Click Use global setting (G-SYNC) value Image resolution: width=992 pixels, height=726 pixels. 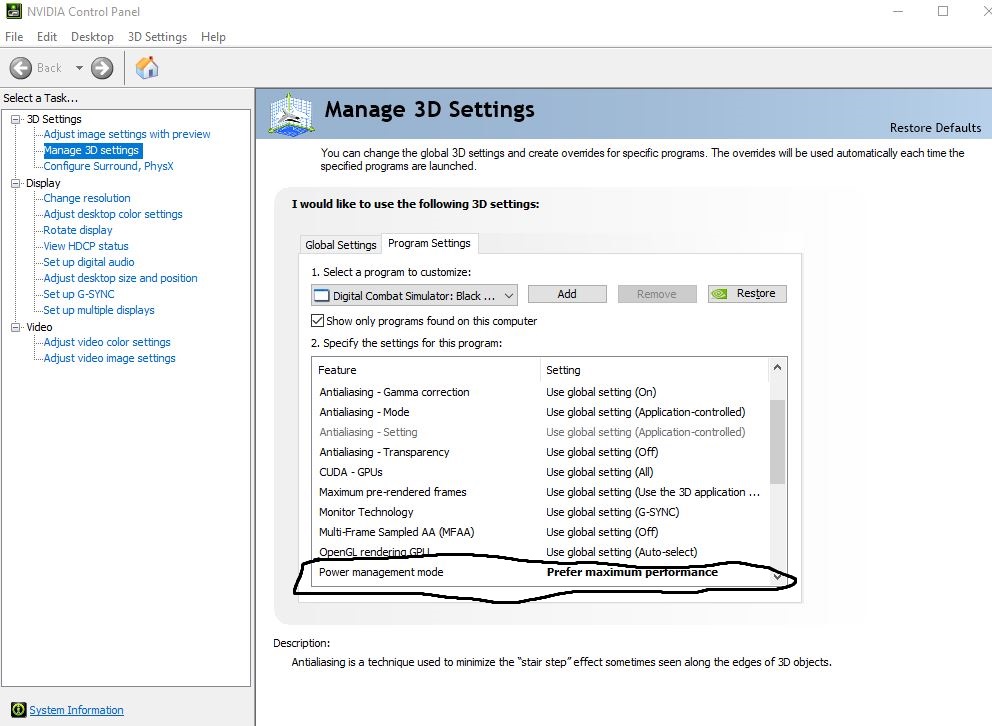coord(612,512)
